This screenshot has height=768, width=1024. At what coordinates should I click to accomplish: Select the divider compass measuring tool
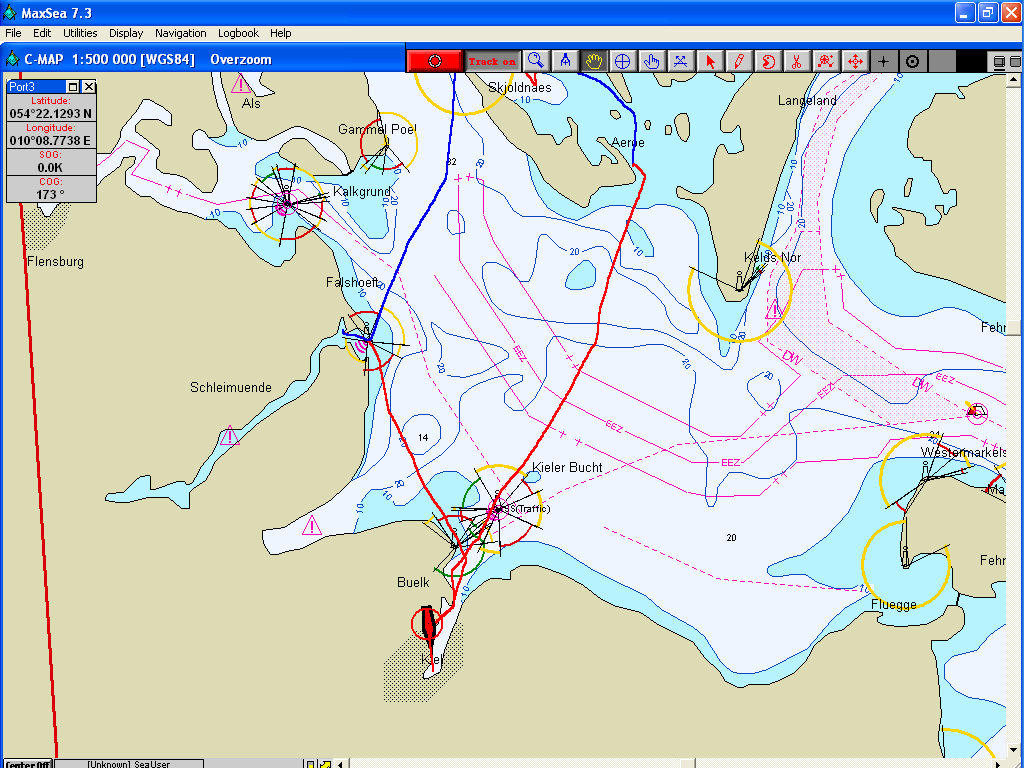tap(565, 61)
